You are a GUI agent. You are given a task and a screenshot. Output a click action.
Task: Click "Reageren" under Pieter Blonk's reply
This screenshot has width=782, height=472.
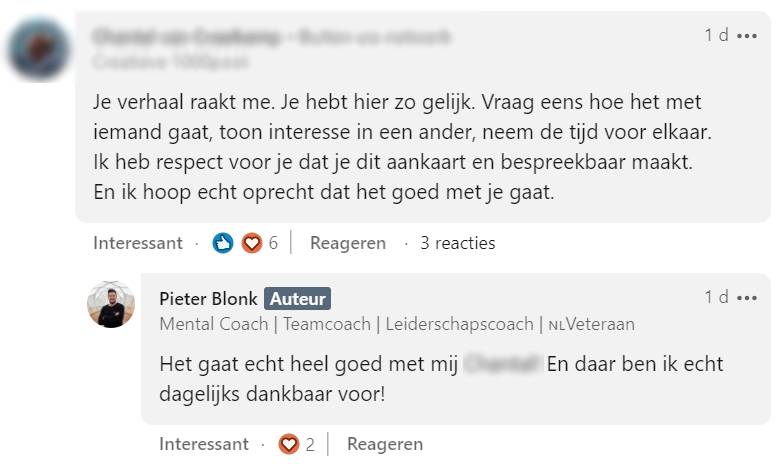click(x=385, y=444)
